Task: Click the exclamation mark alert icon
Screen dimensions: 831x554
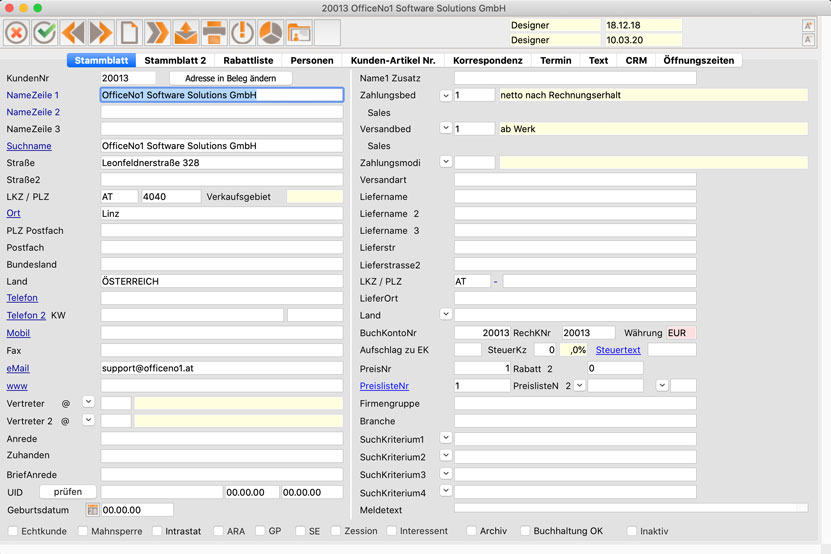Action: [x=242, y=33]
